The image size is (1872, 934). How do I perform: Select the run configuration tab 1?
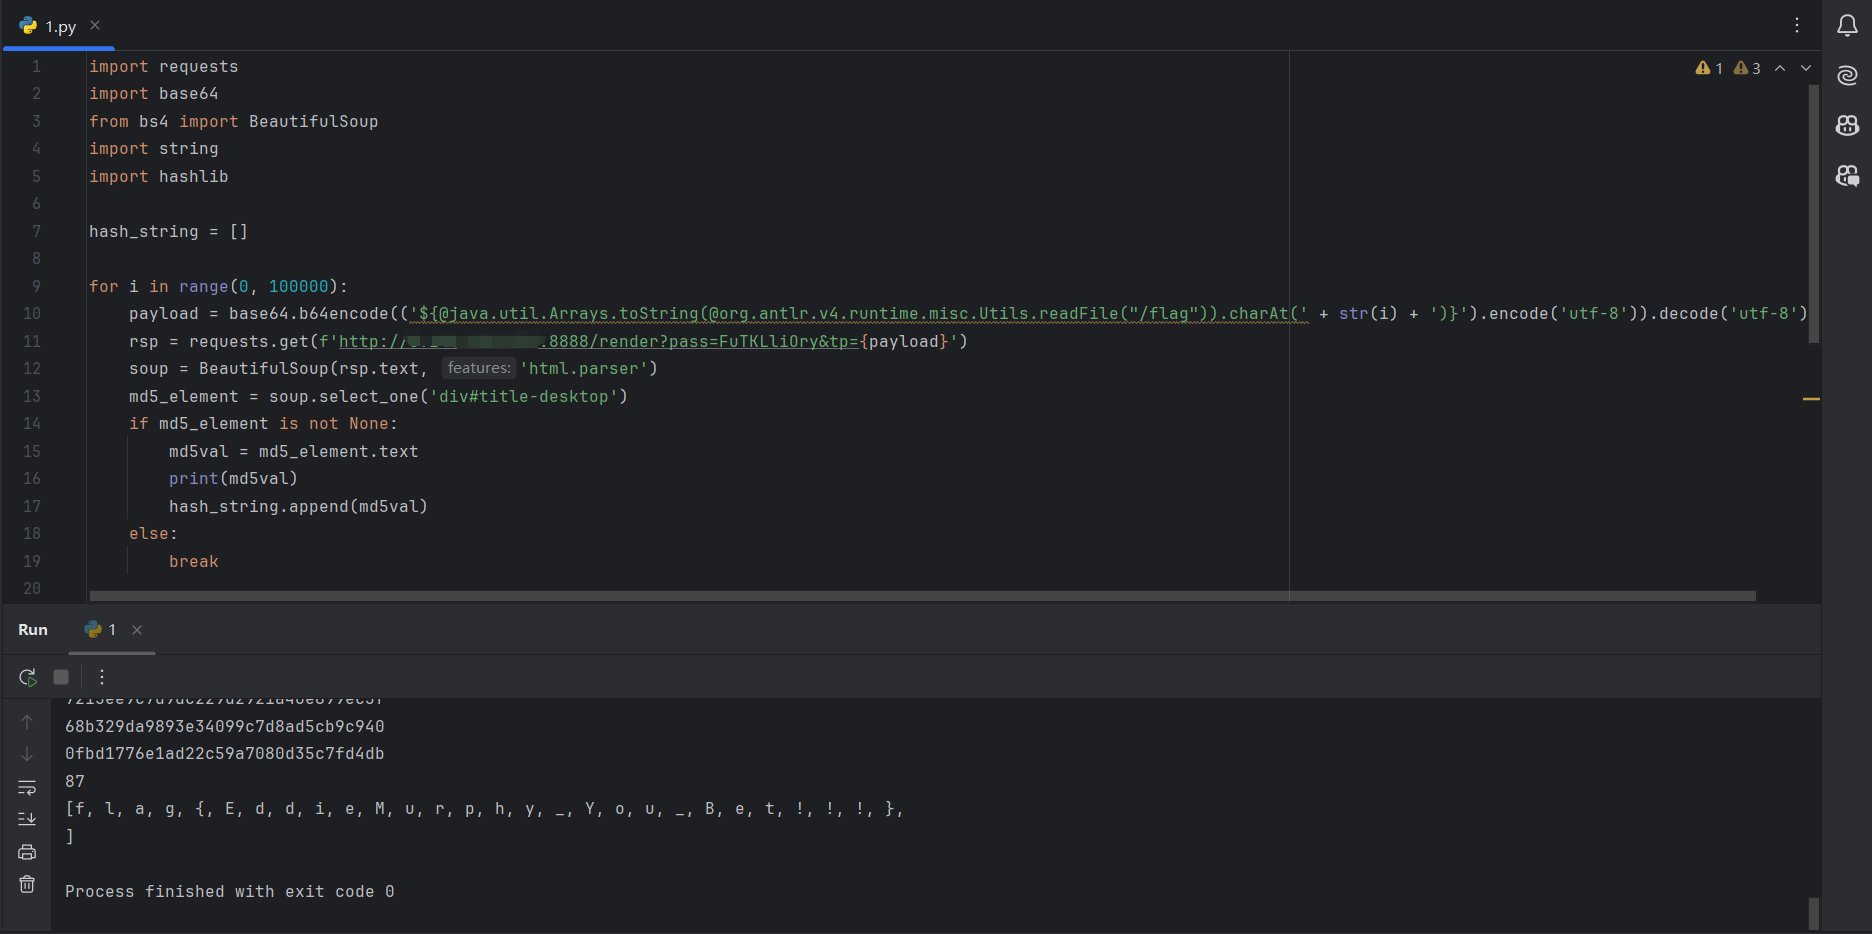pyautogui.click(x=101, y=630)
